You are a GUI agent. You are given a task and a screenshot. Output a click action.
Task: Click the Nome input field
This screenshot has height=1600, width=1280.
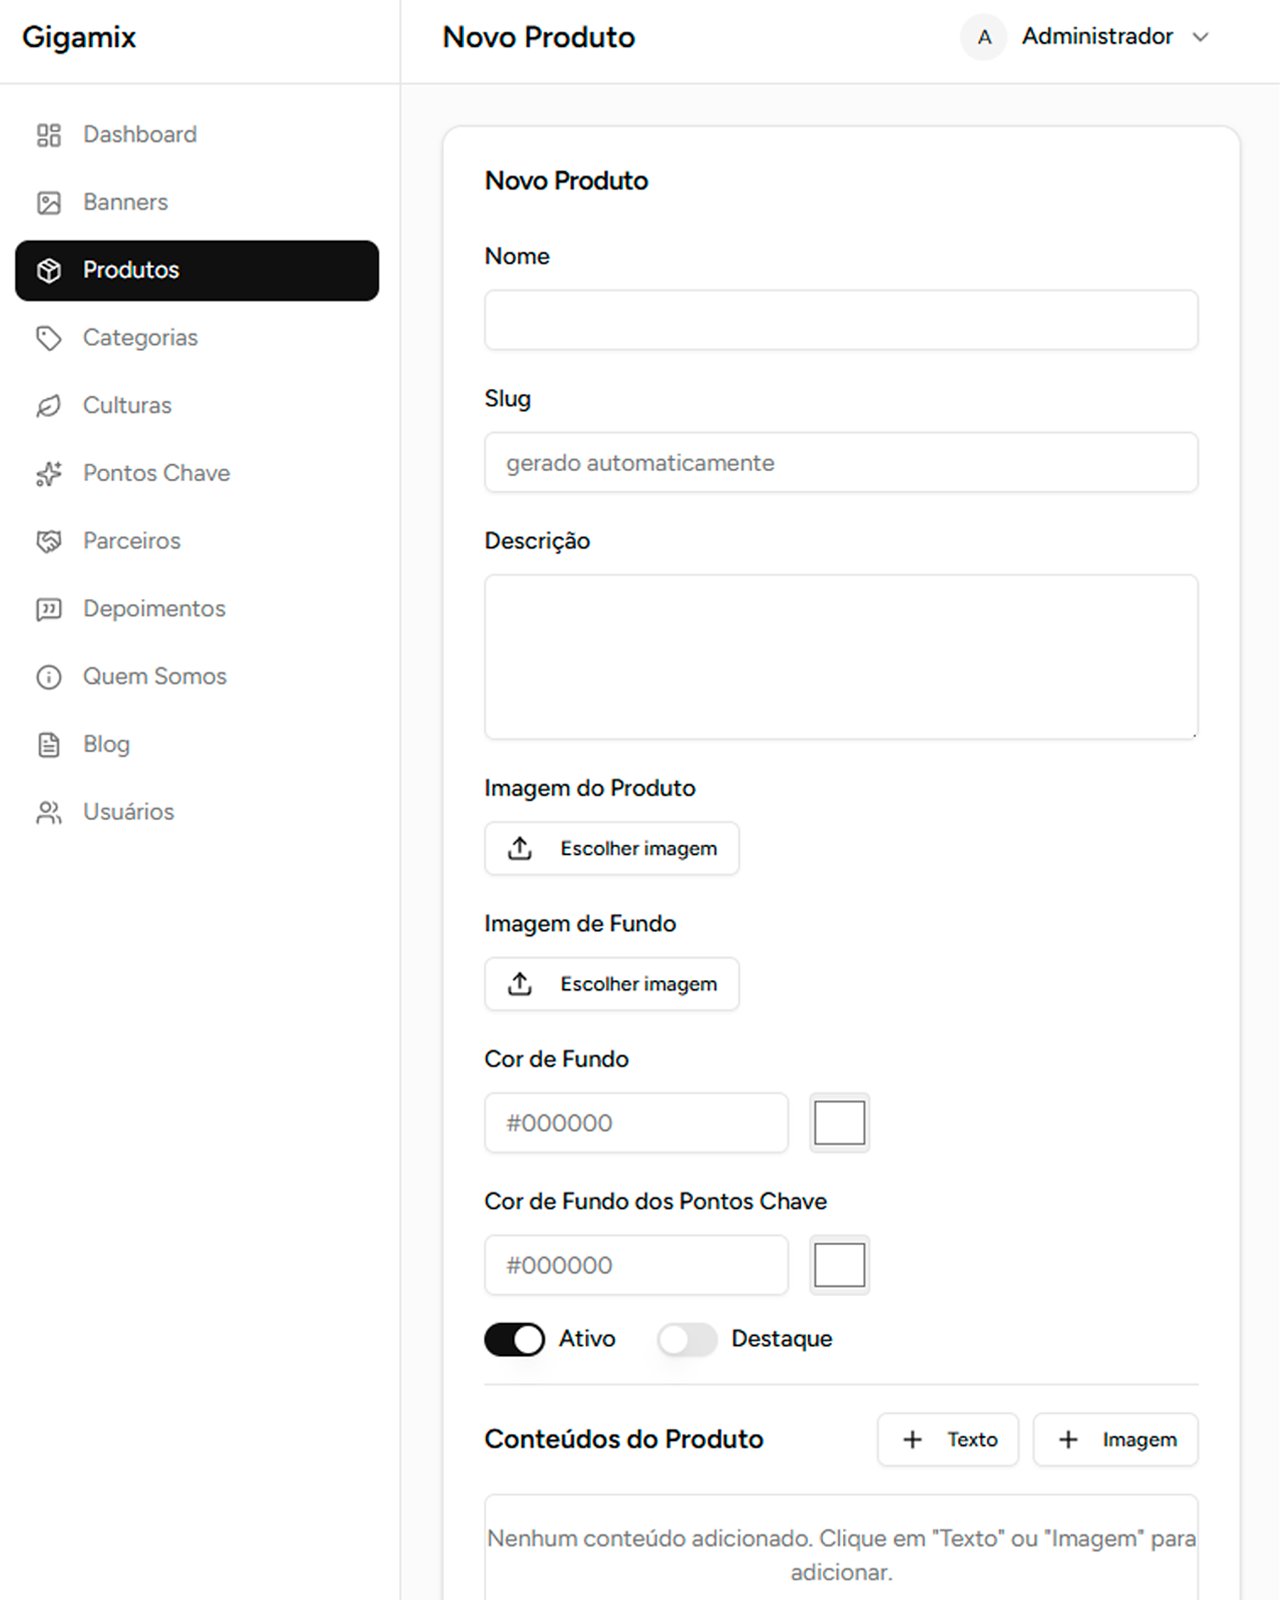tap(841, 320)
